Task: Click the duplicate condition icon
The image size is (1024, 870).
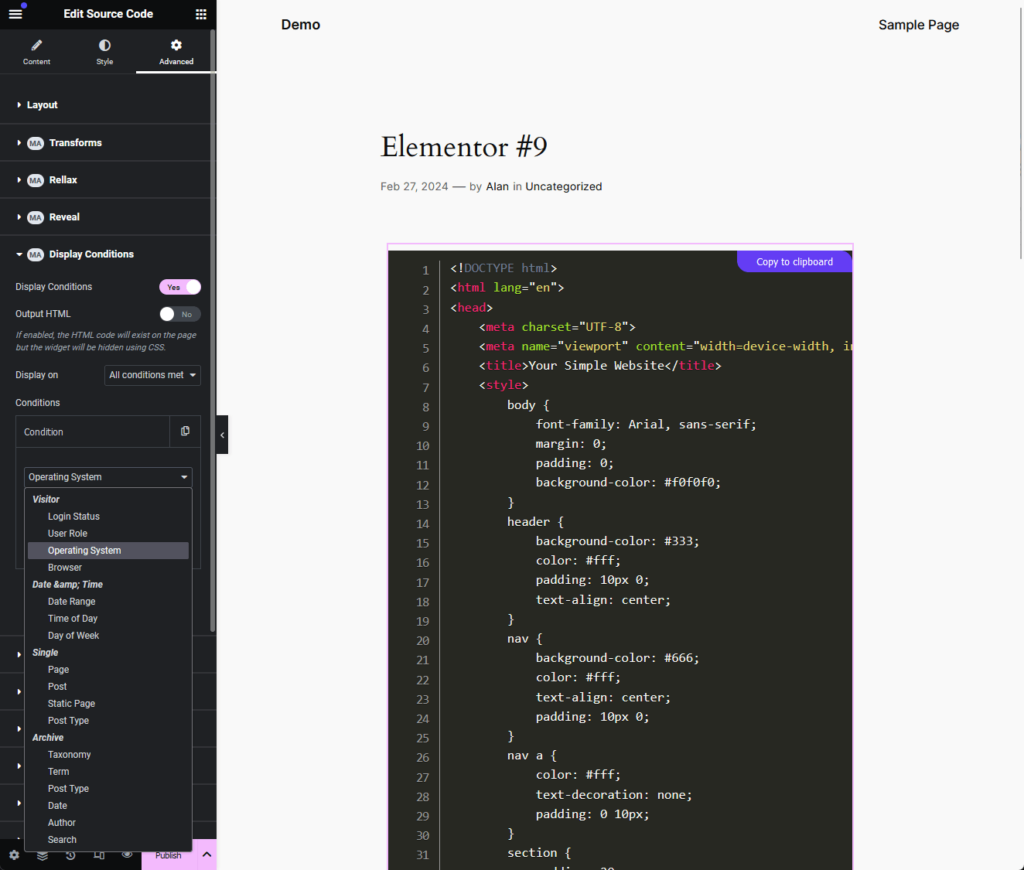Action: click(185, 432)
